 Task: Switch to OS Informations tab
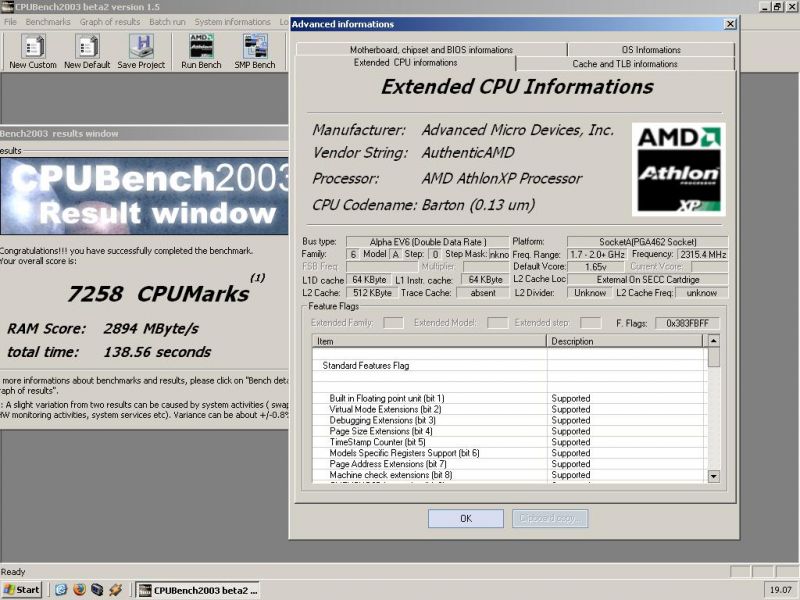pyautogui.click(x=651, y=49)
